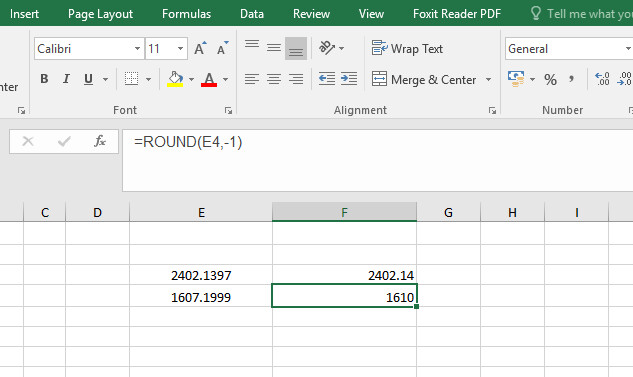Screen dimensions: 633x377
Task: Toggle the Bottom Align button
Action: [296, 48]
